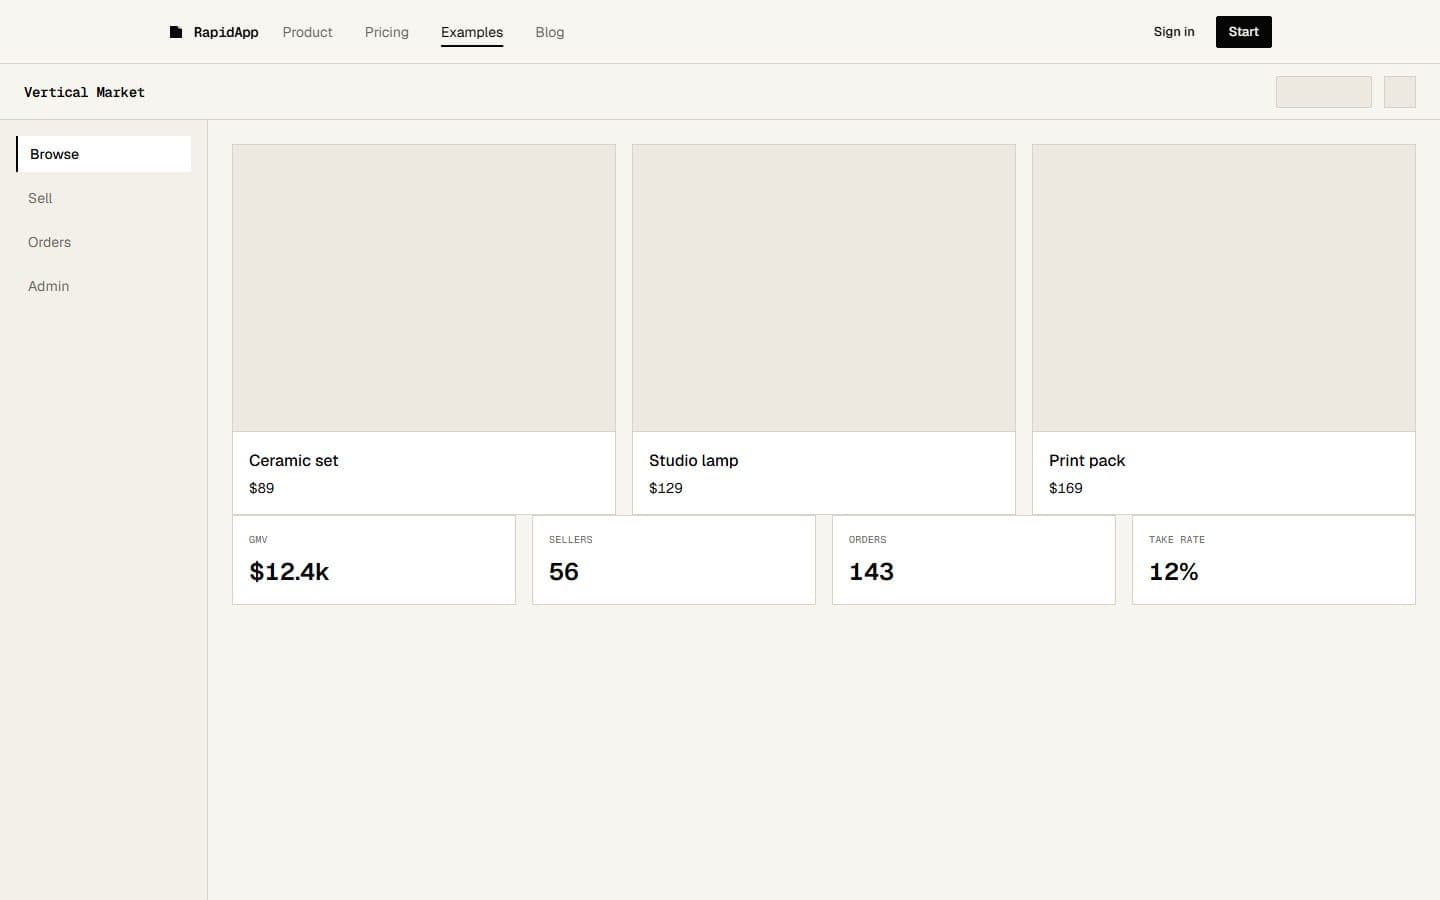1440x900 pixels.
Task: Click the RapidApp logo icon
Action: pyautogui.click(x=176, y=32)
